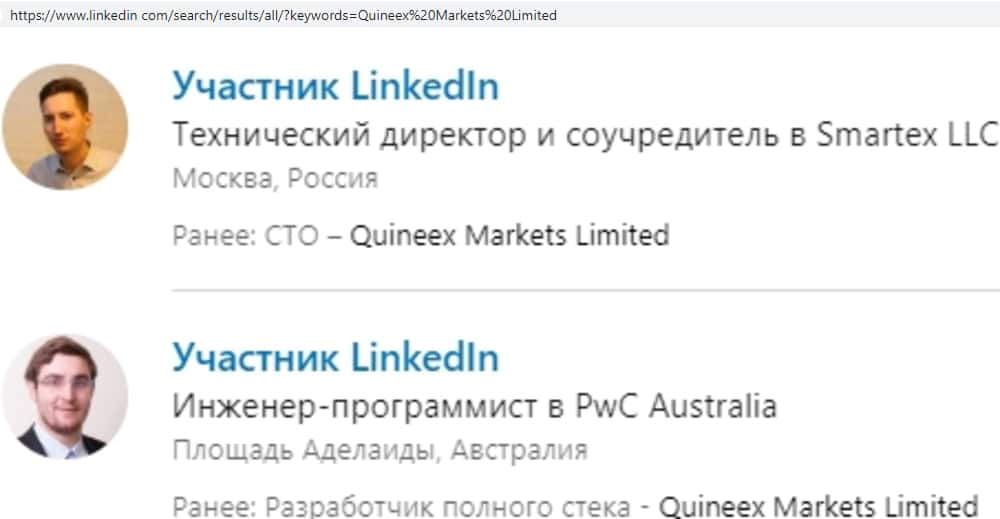
Task: Click "Quineex Markets Limited" in the developer result
Action: tap(818, 506)
